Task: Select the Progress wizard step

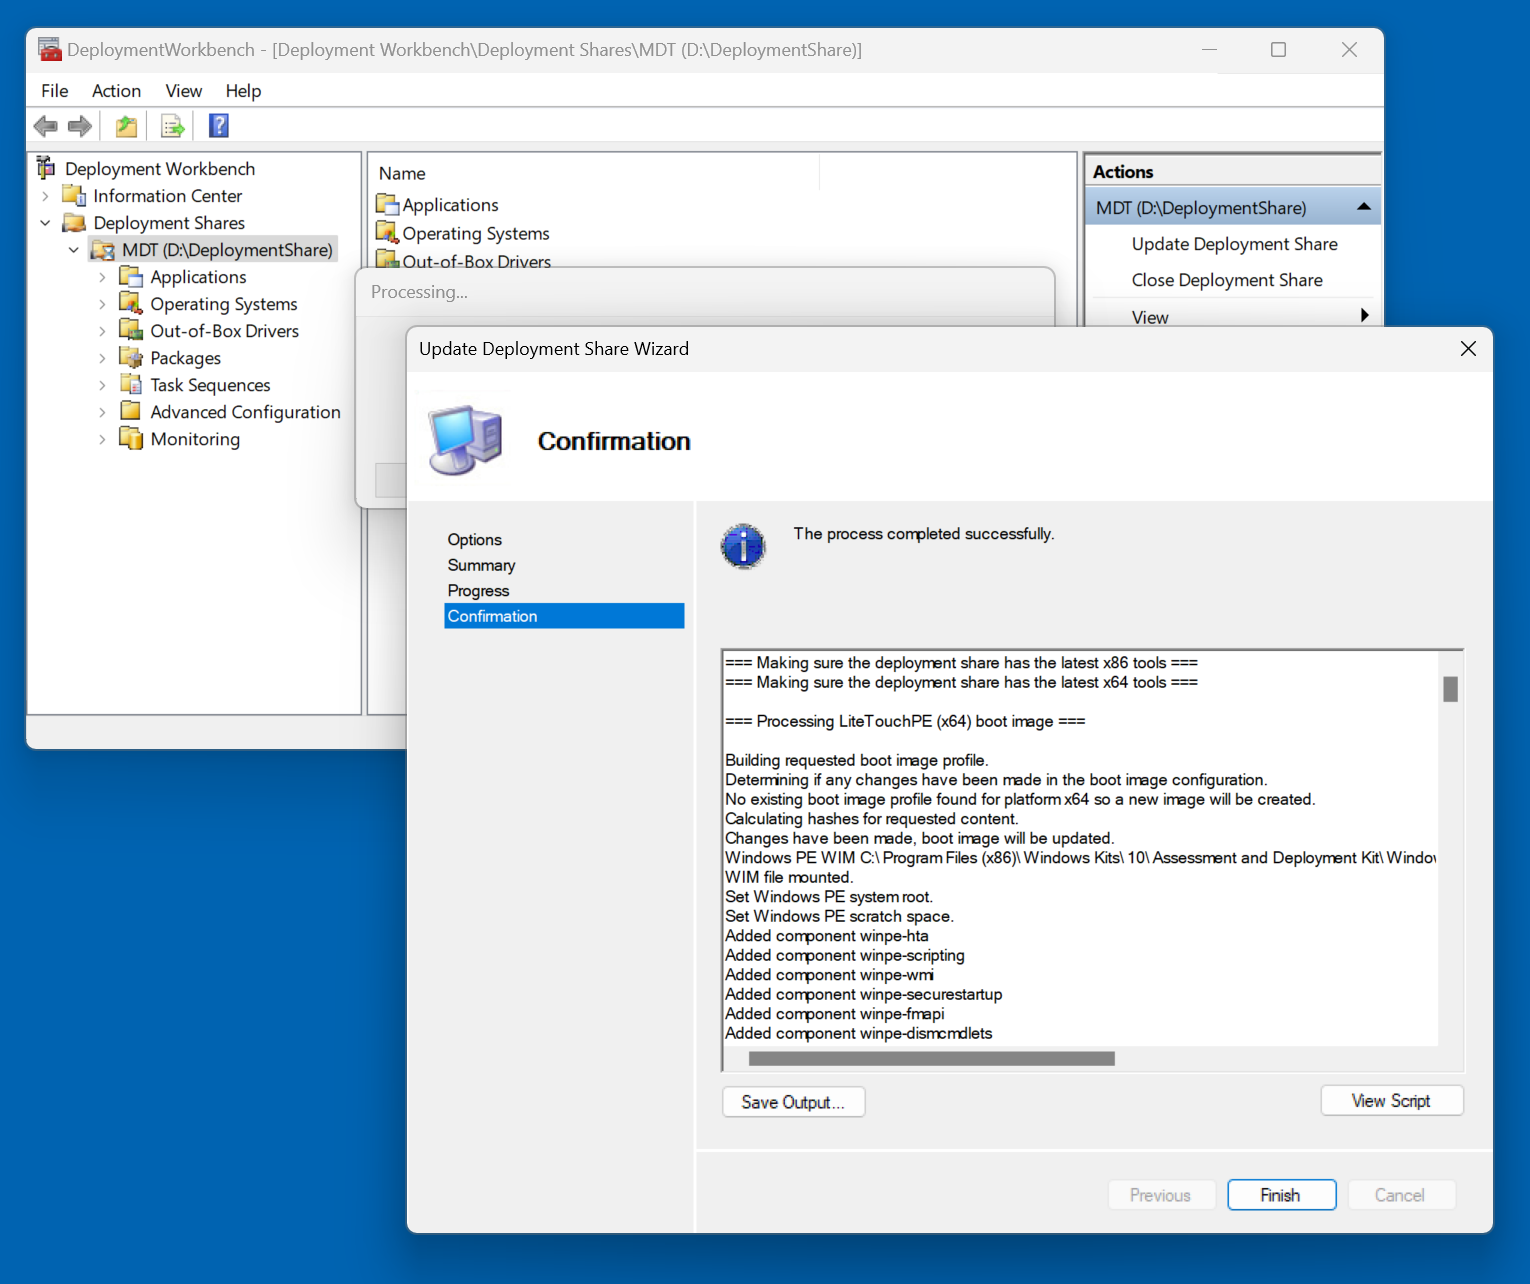Action: pyautogui.click(x=478, y=591)
